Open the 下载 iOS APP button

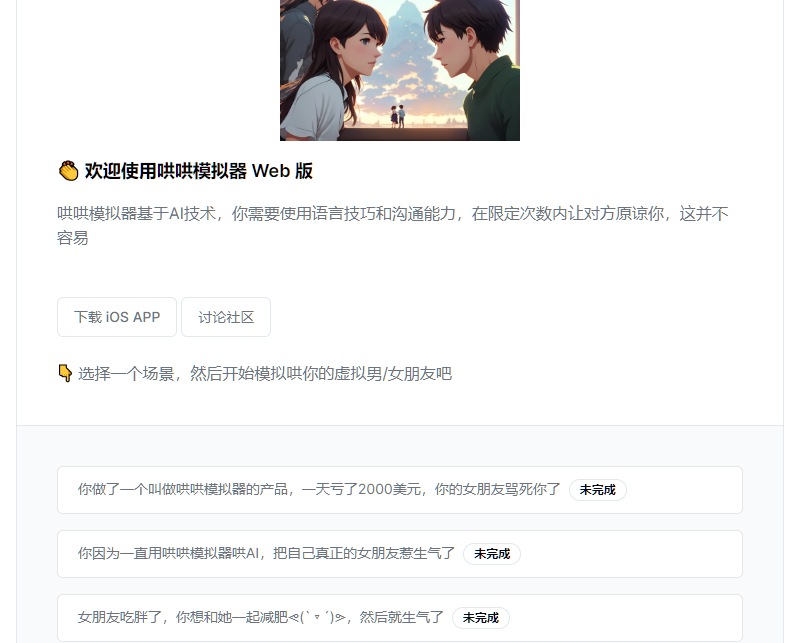117,317
